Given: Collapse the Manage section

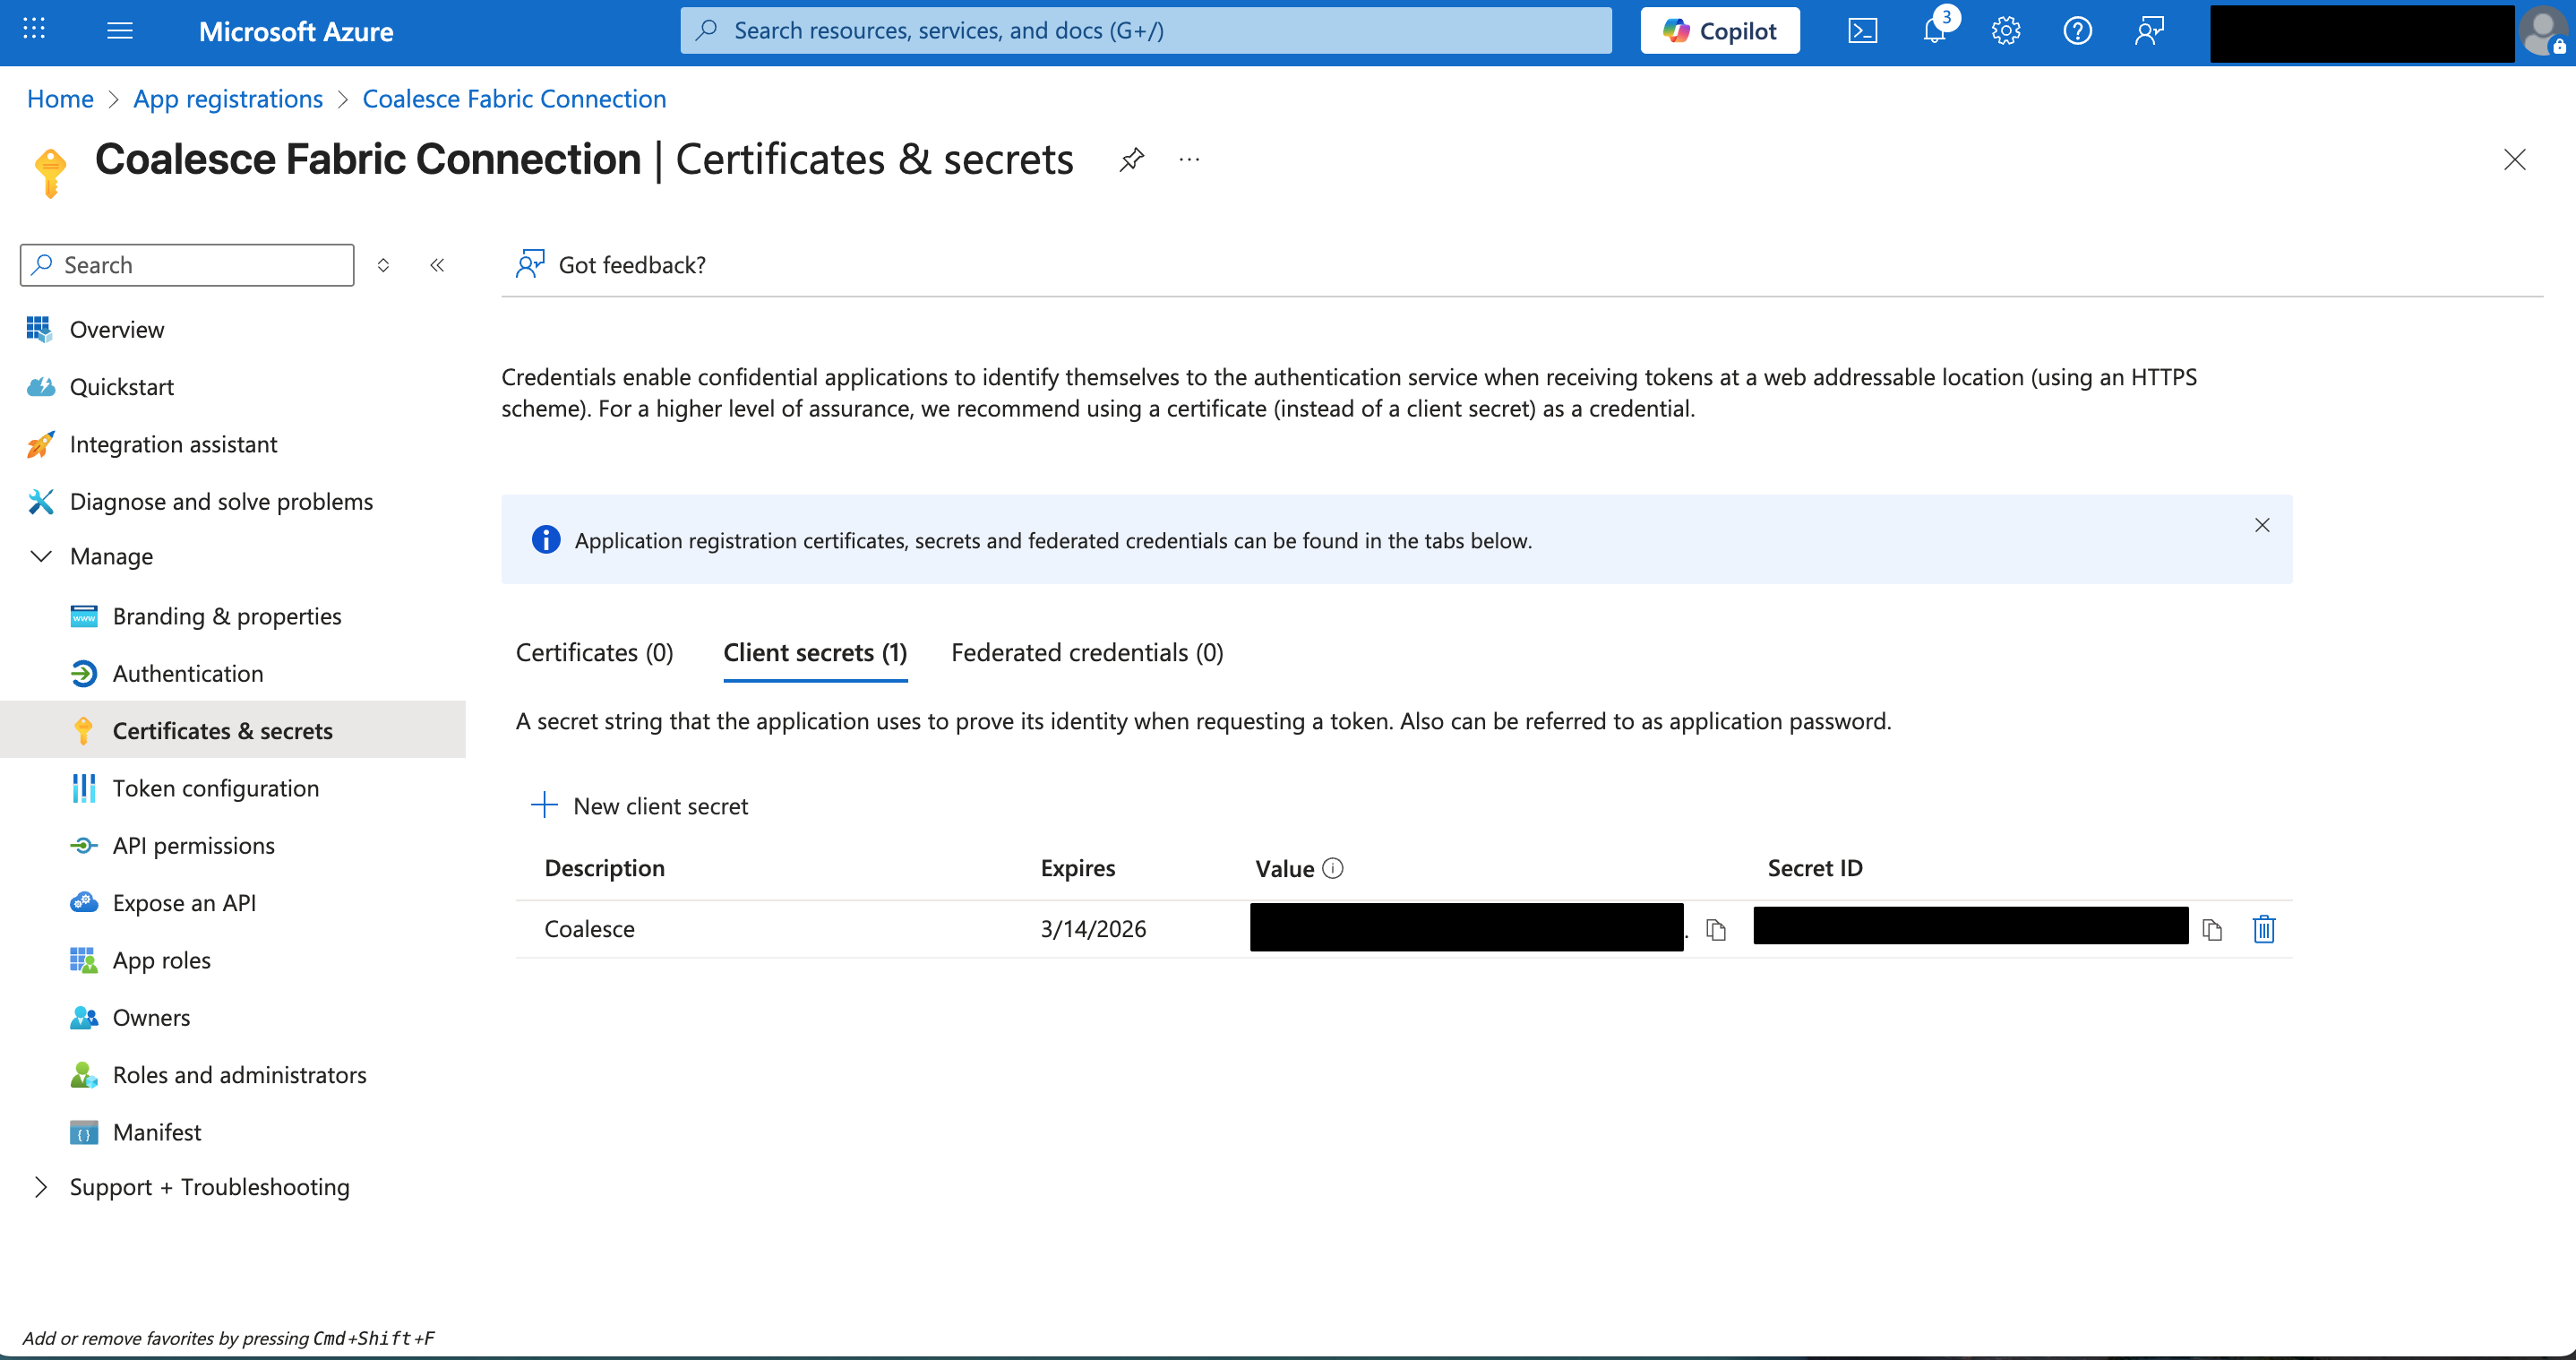Looking at the screenshot, I should click(x=41, y=556).
